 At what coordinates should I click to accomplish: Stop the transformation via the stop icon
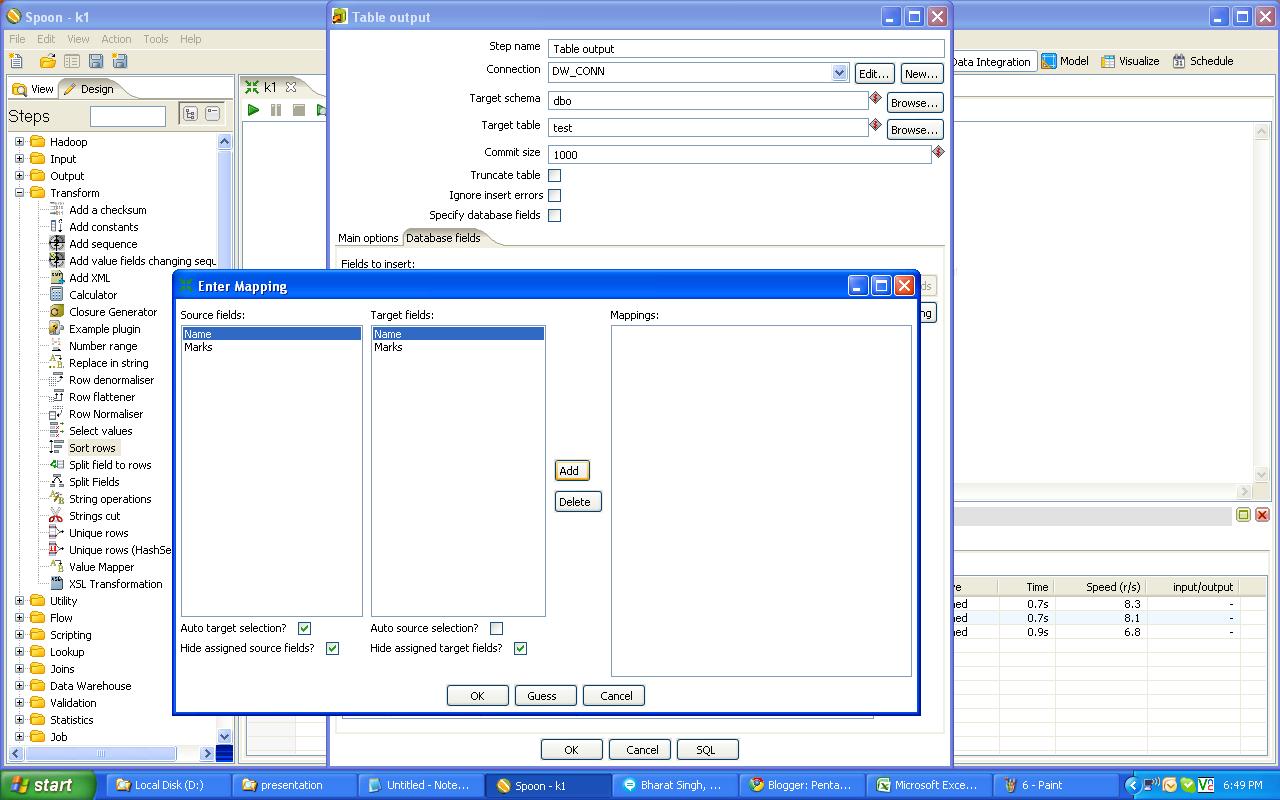pyautogui.click(x=298, y=110)
